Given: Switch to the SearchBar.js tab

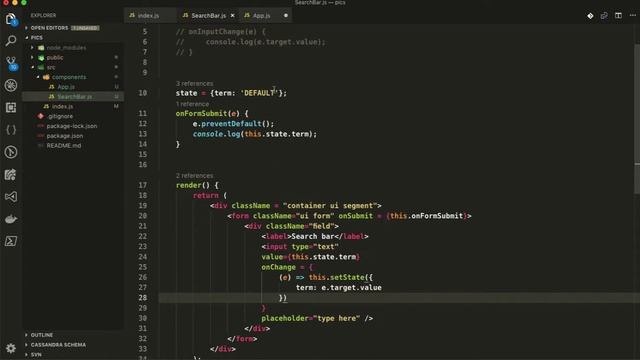Looking at the screenshot, I should [208, 16].
